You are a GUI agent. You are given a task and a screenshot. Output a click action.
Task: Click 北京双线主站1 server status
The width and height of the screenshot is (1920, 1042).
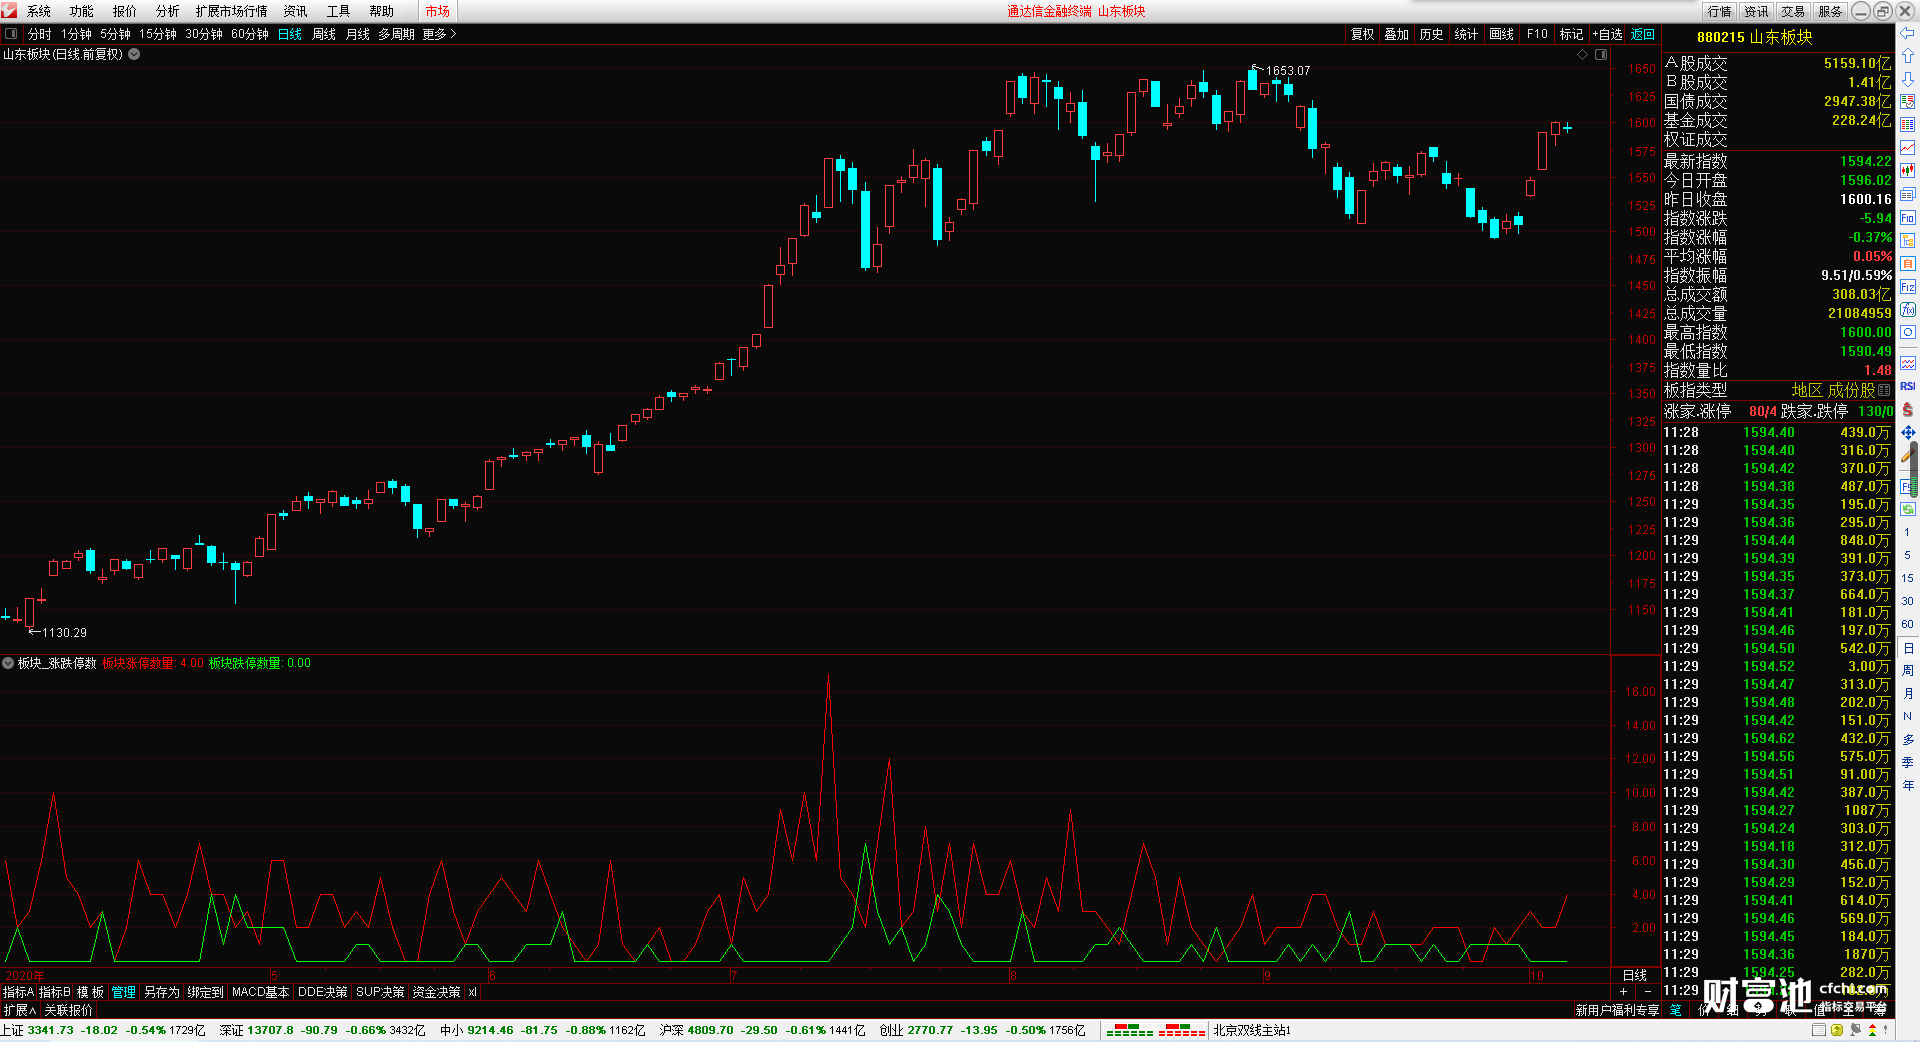coord(1252,1030)
